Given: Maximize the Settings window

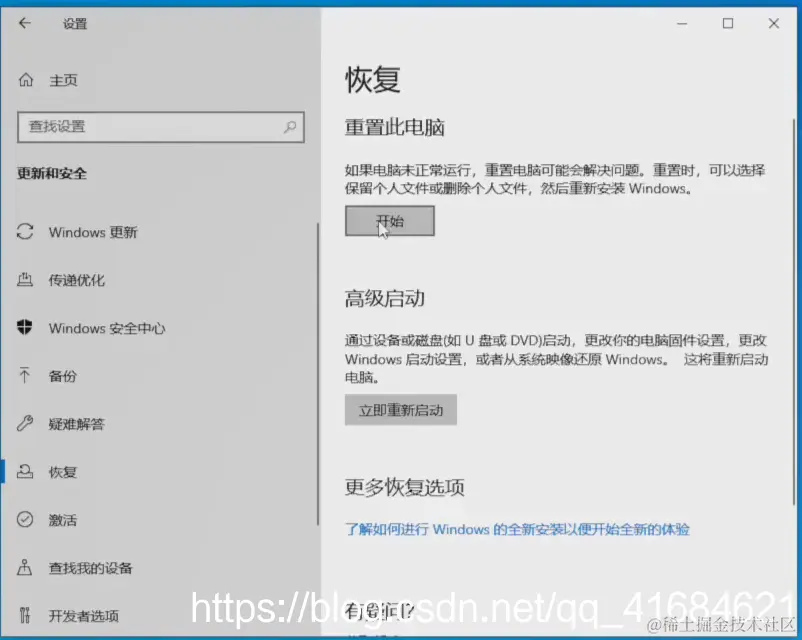Looking at the screenshot, I should coord(727,22).
